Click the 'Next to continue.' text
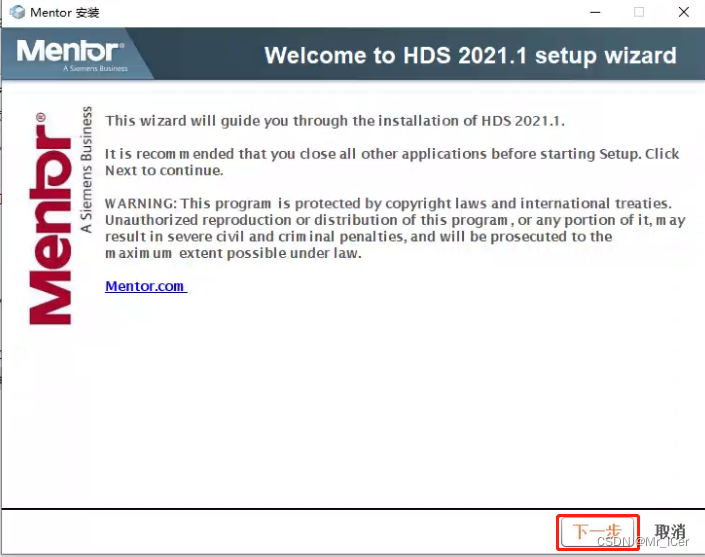 [164, 170]
